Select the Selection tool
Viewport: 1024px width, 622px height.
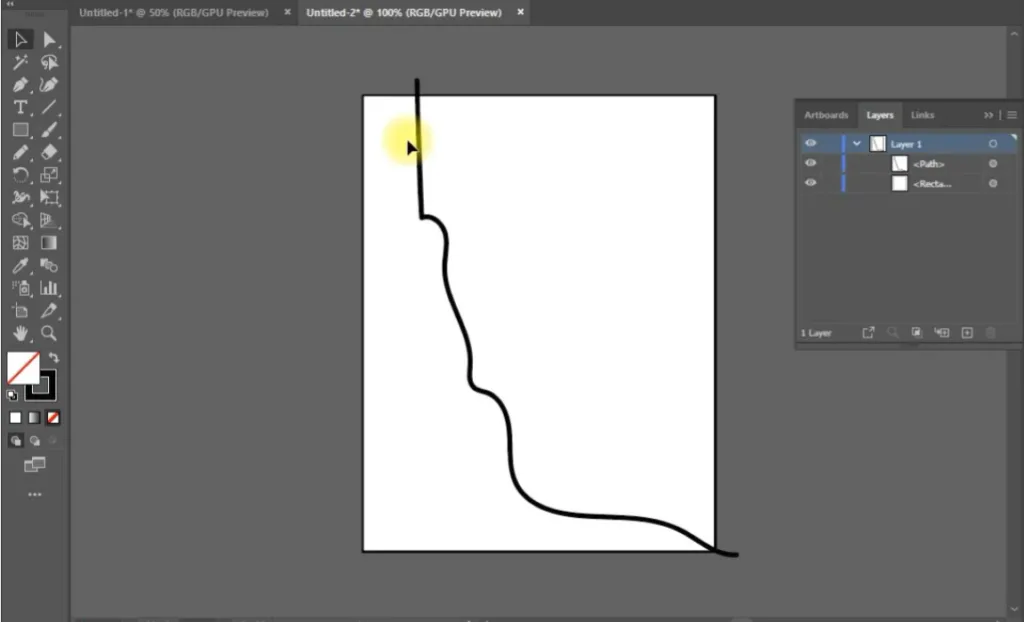[20, 39]
